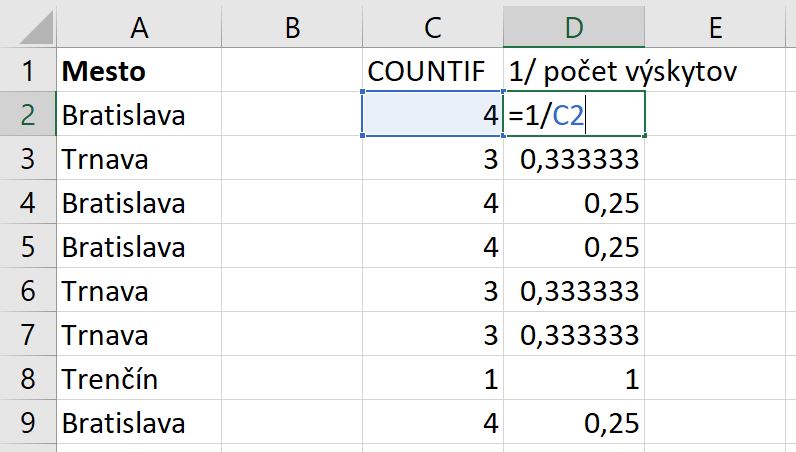Click cell C7 with value 3
Screen dimensions: 796x452
(x=433, y=334)
